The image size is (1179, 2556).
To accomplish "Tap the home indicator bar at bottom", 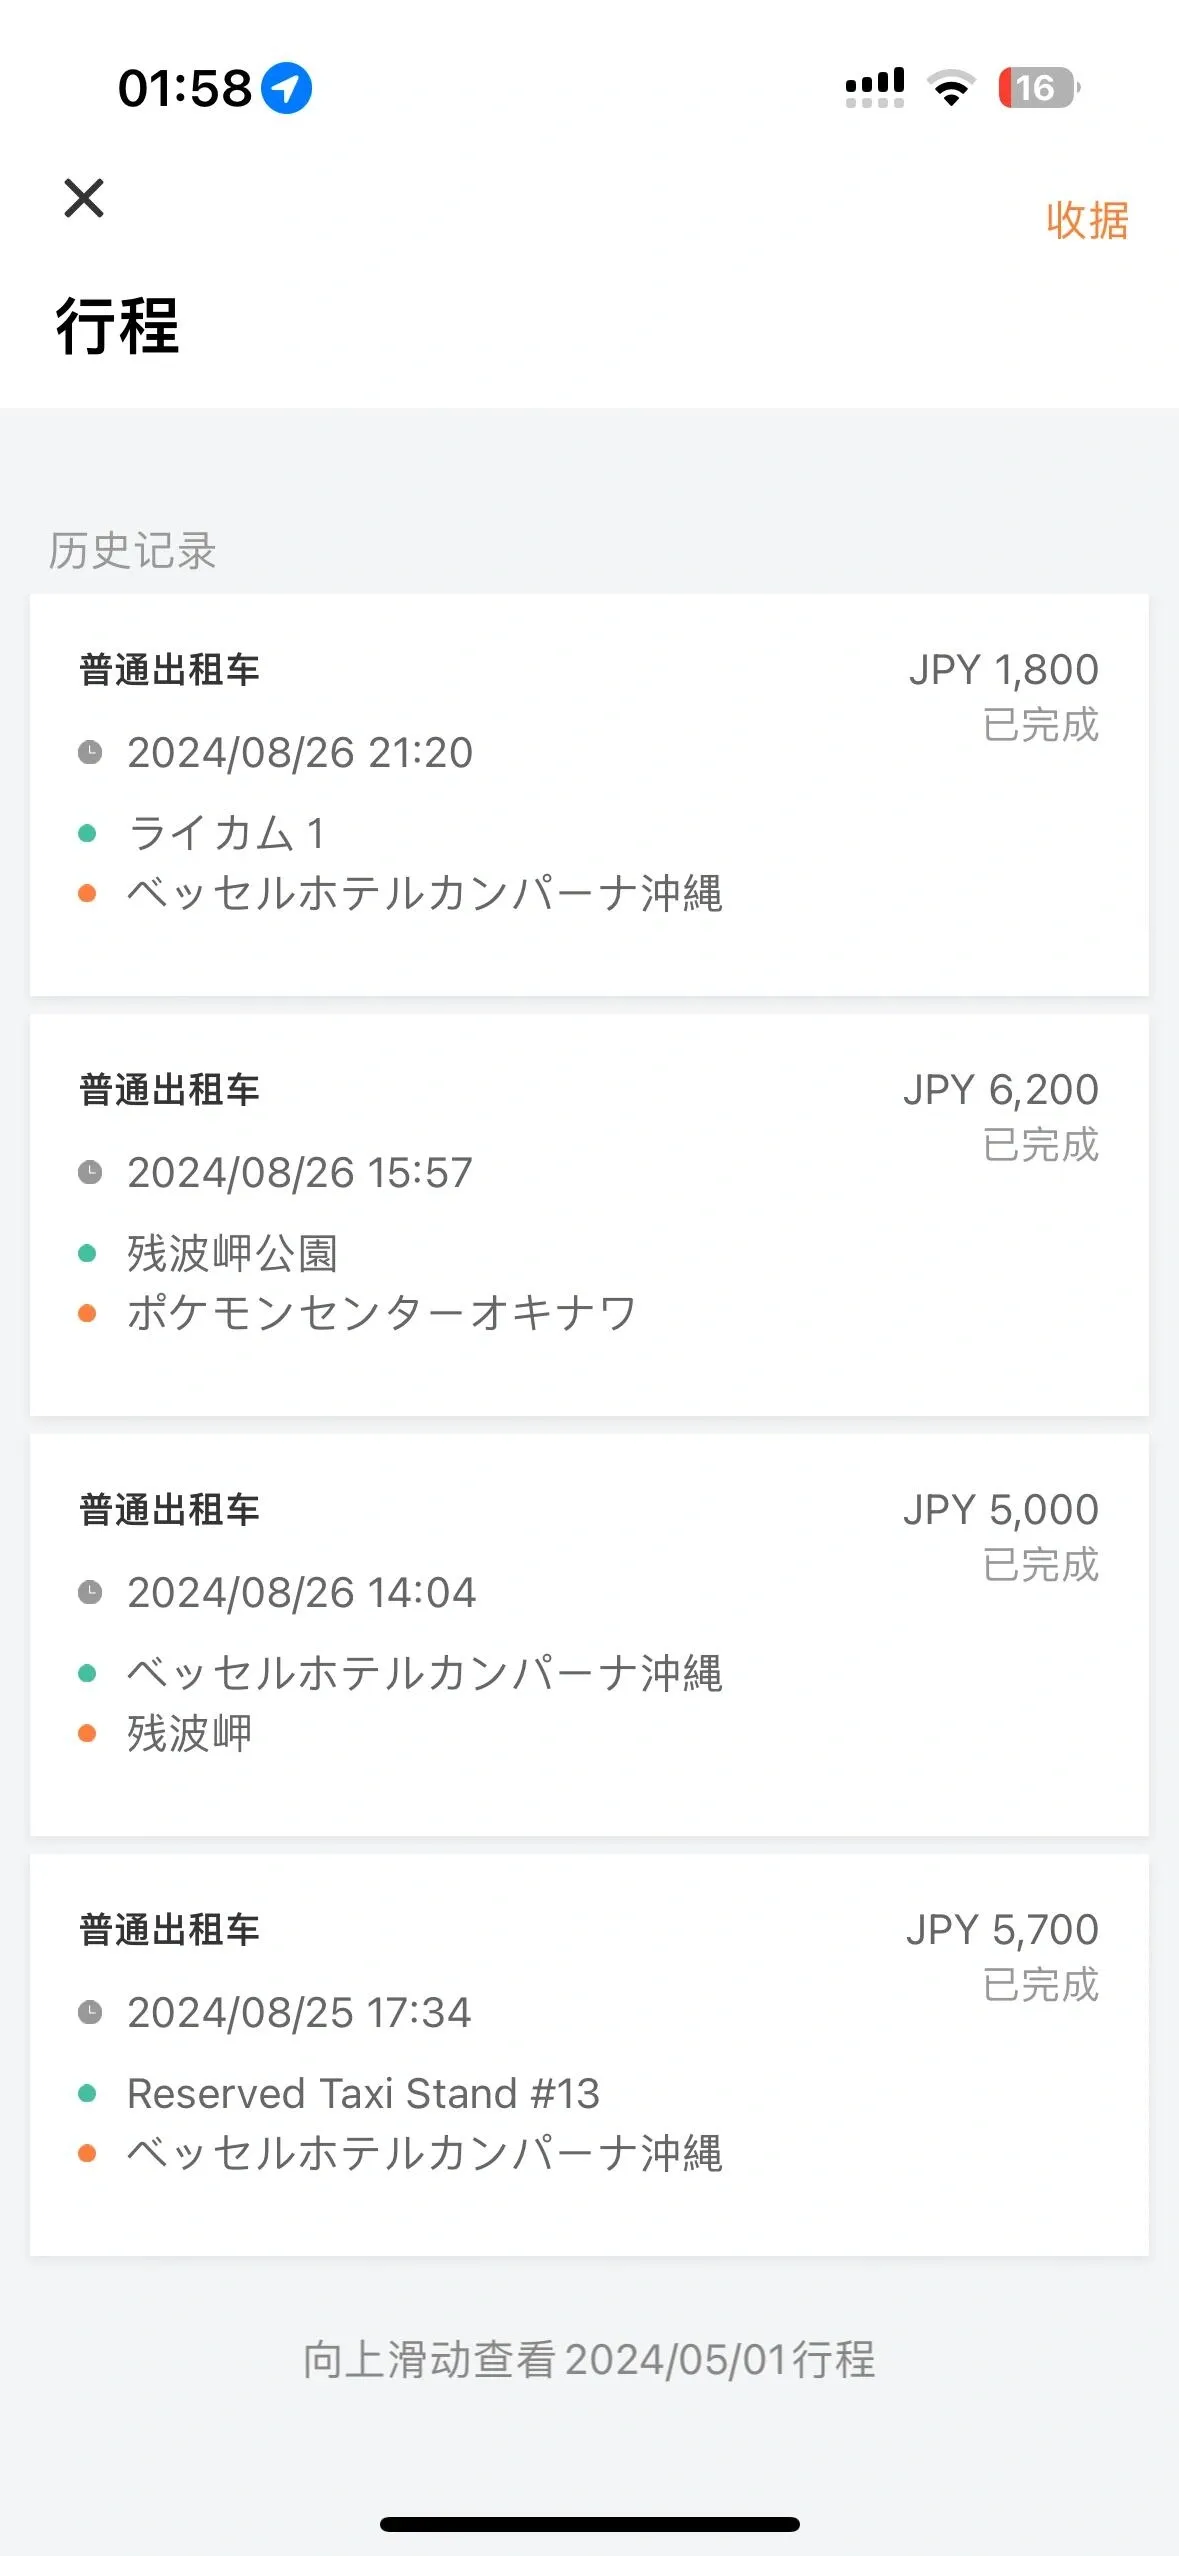I will click(589, 2524).
